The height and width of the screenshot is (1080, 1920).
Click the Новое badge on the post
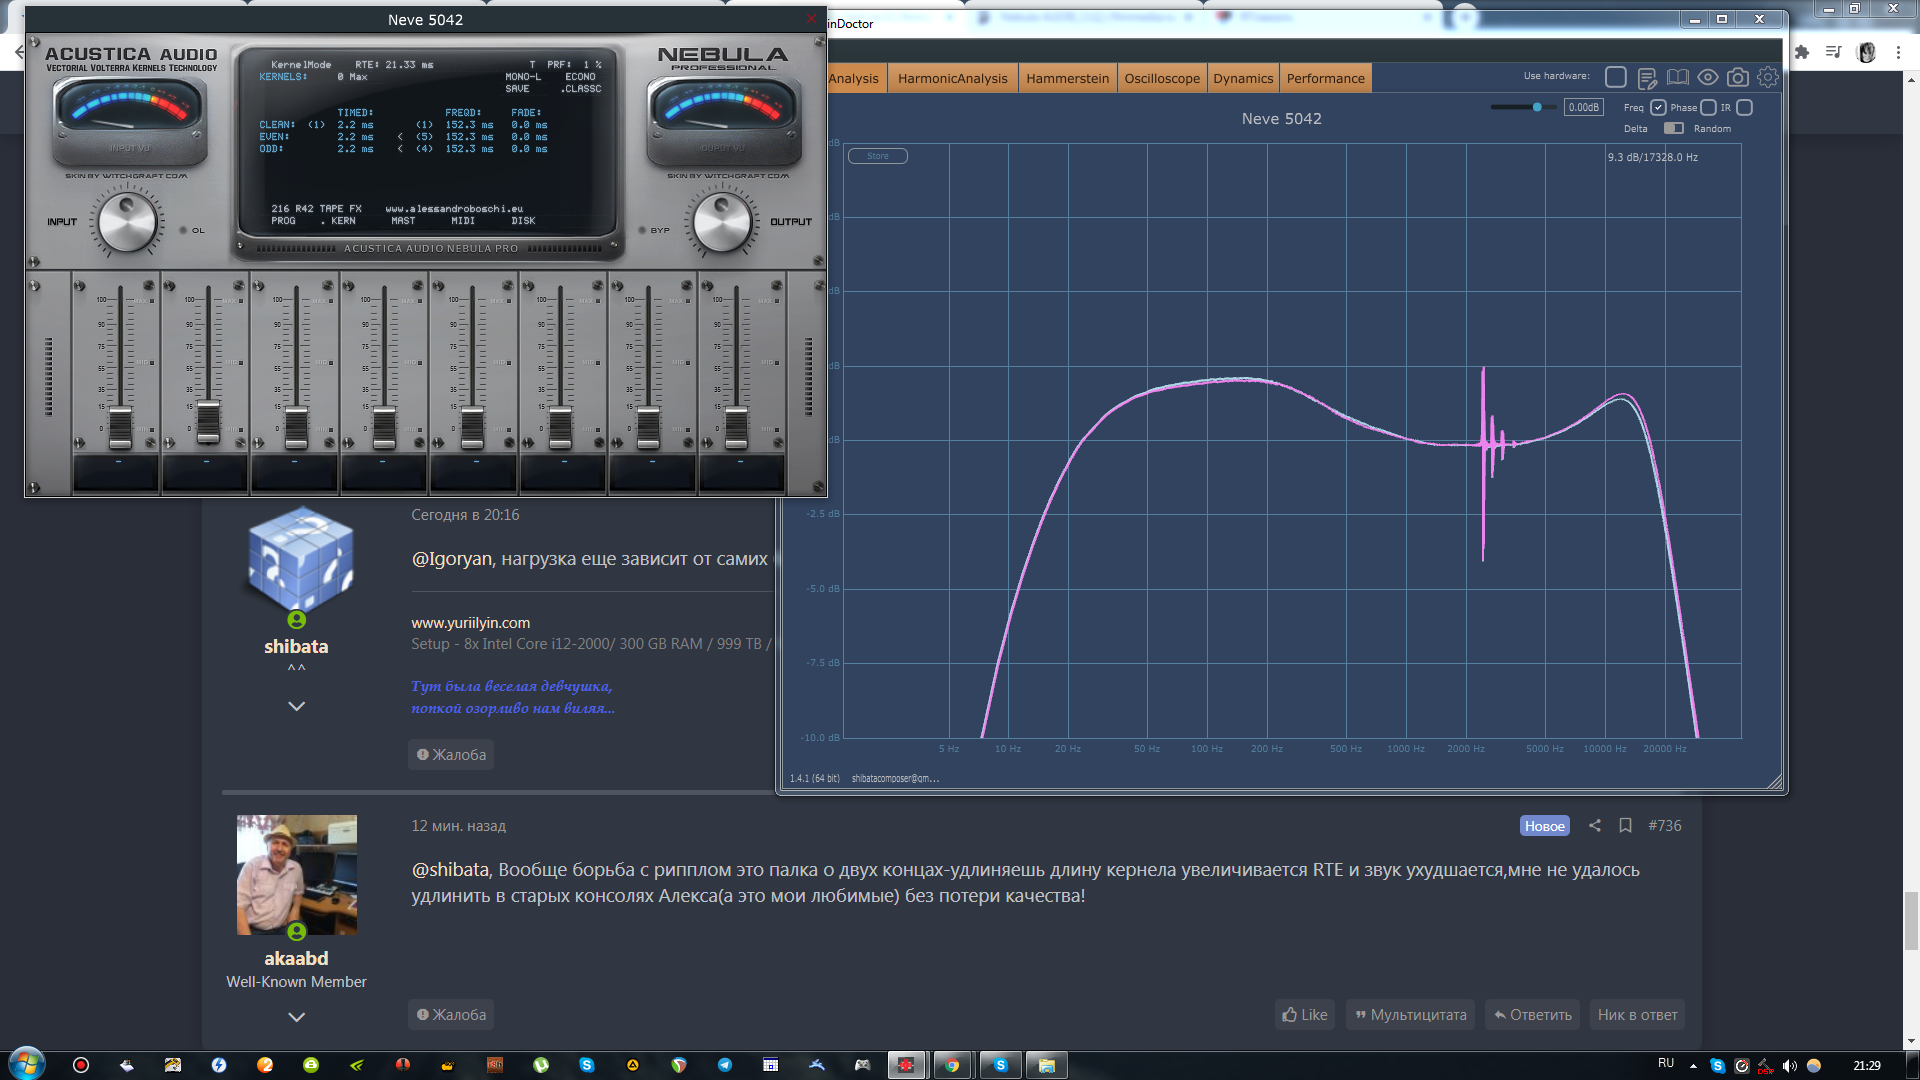(1544, 826)
